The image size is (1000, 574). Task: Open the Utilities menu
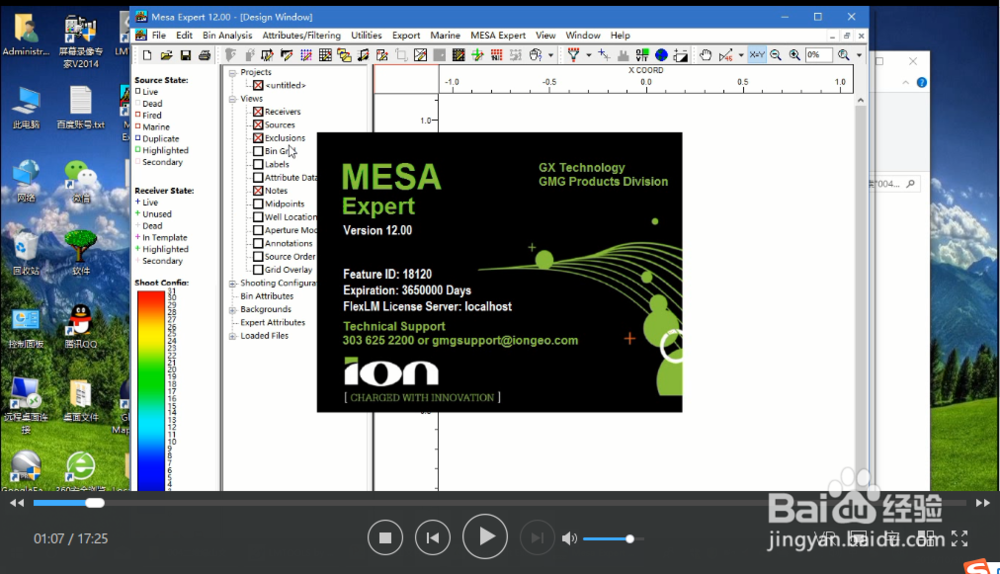(x=366, y=35)
